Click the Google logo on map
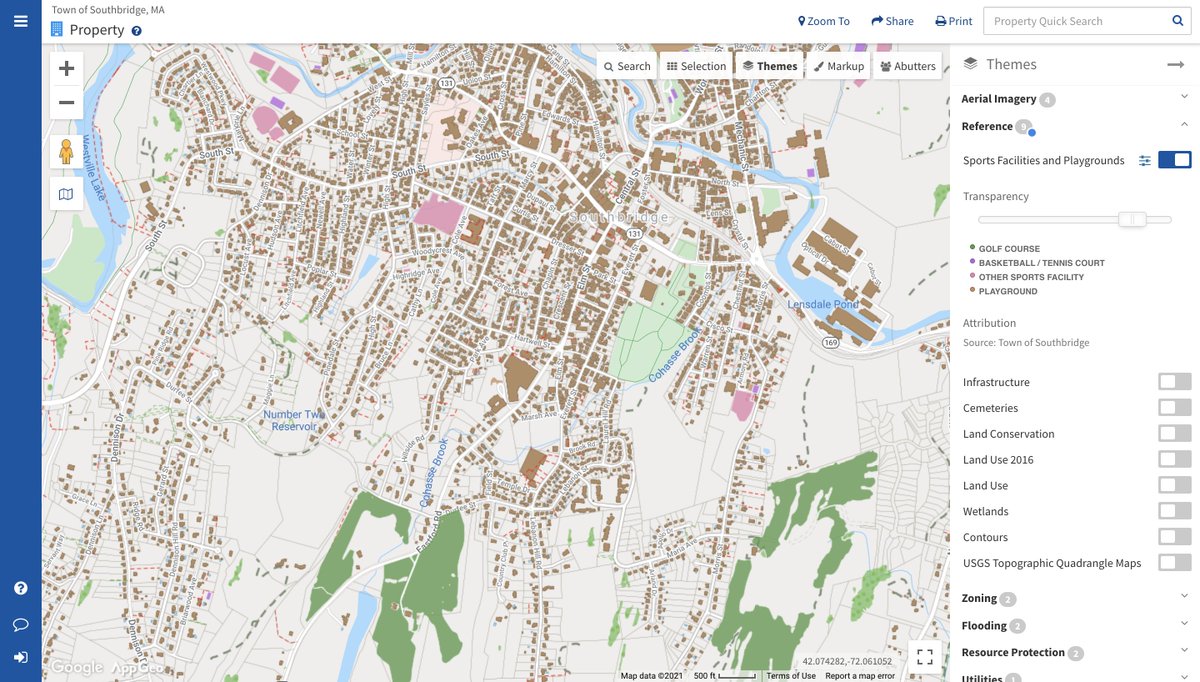 [77, 667]
